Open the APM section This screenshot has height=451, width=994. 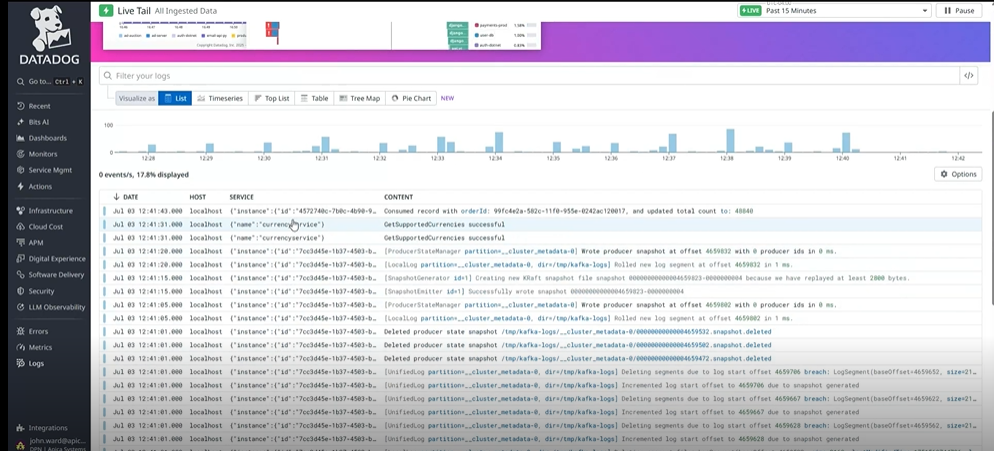tap(36, 242)
